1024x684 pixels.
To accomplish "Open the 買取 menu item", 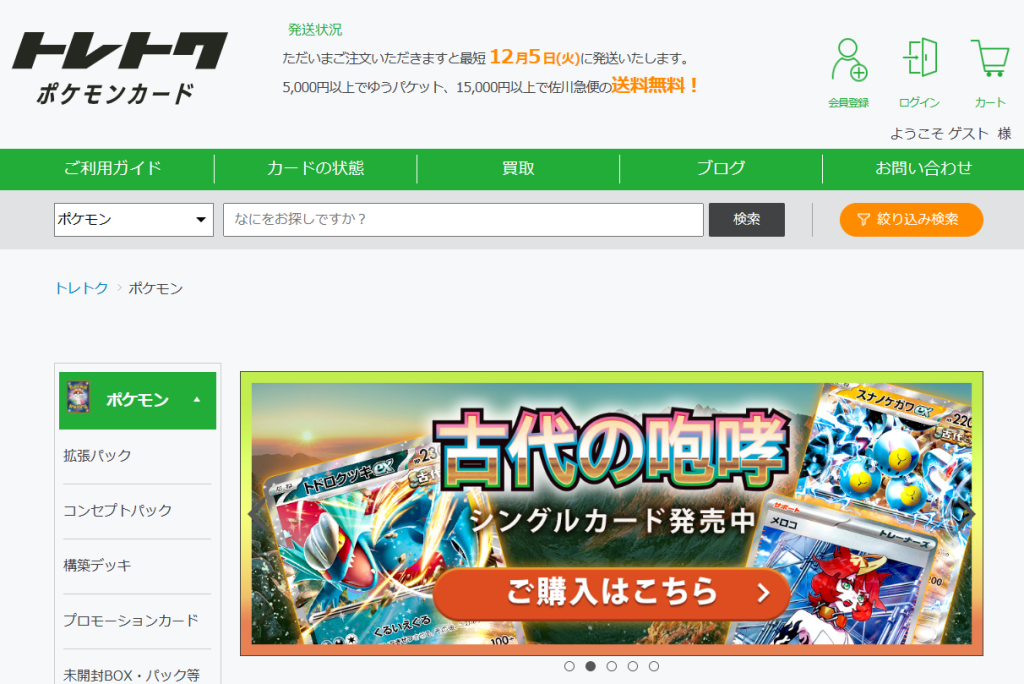I will pyautogui.click(x=518, y=168).
